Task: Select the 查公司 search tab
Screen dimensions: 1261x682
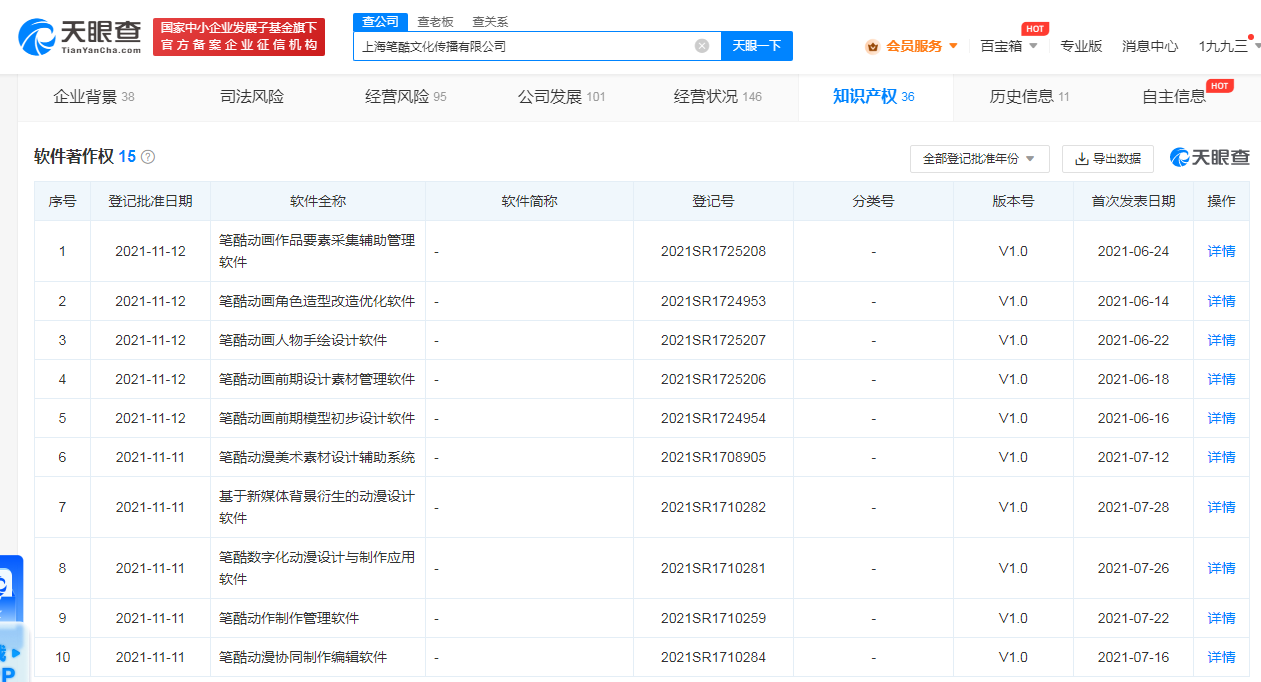Action: point(380,21)
